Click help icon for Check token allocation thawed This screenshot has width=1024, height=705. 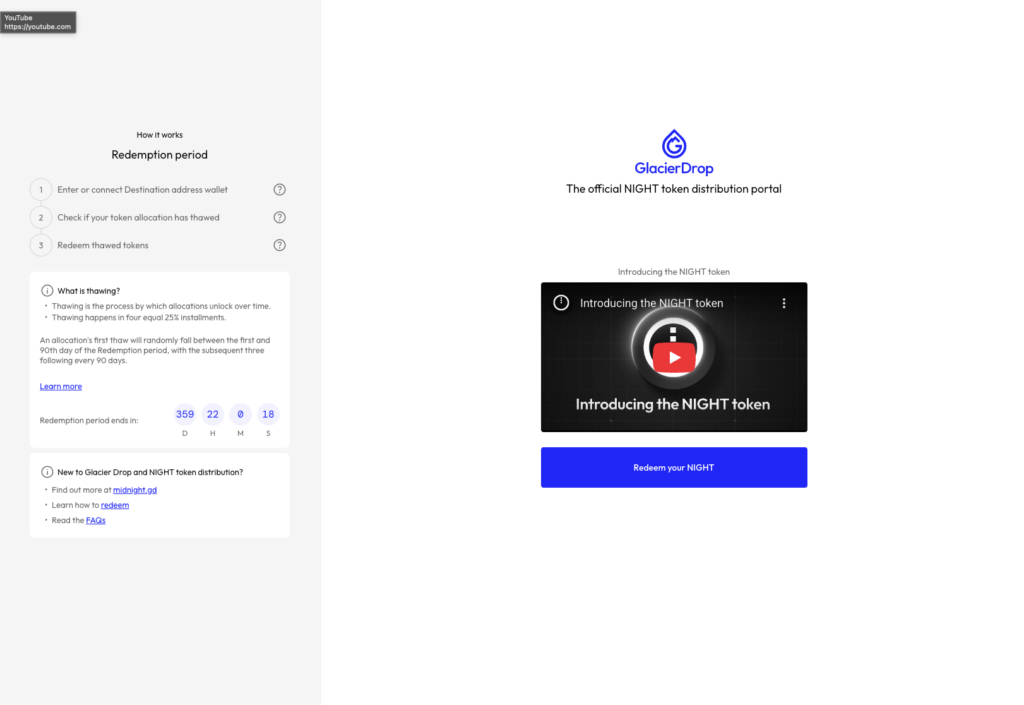pos(280,217)
